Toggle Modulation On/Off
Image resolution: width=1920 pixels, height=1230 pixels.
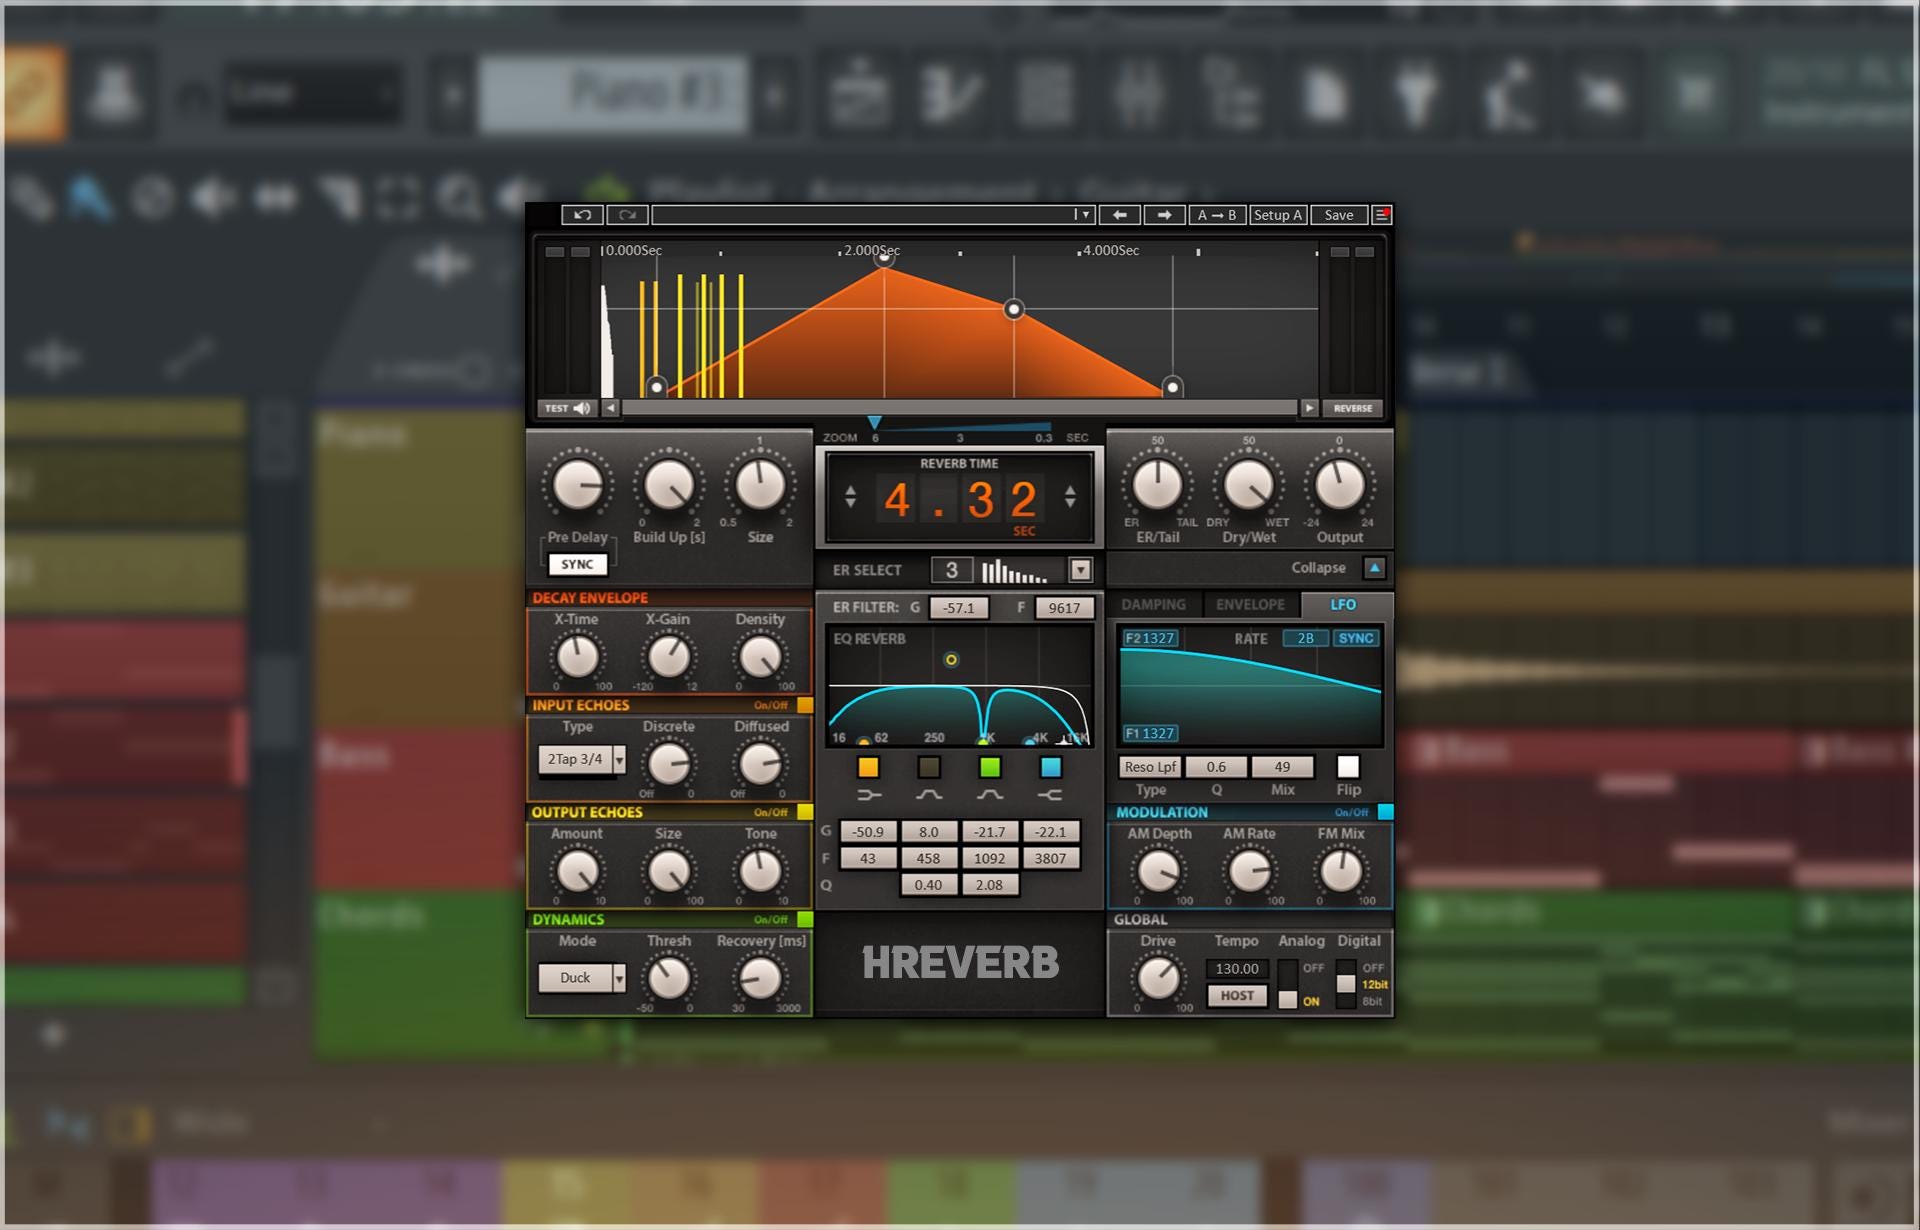[1385, 812]
